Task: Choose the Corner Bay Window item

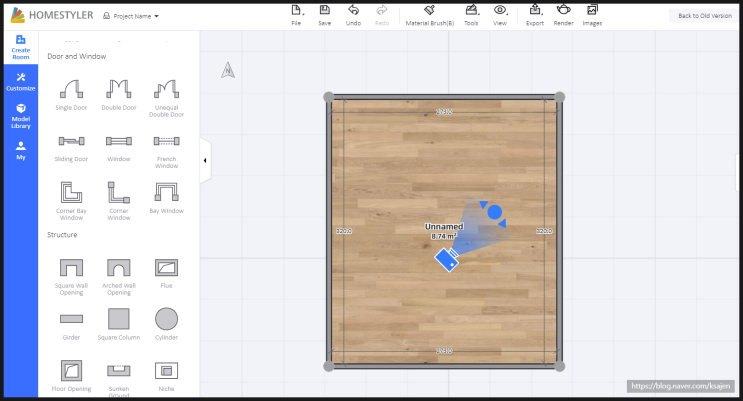Action: click(71, 201)
